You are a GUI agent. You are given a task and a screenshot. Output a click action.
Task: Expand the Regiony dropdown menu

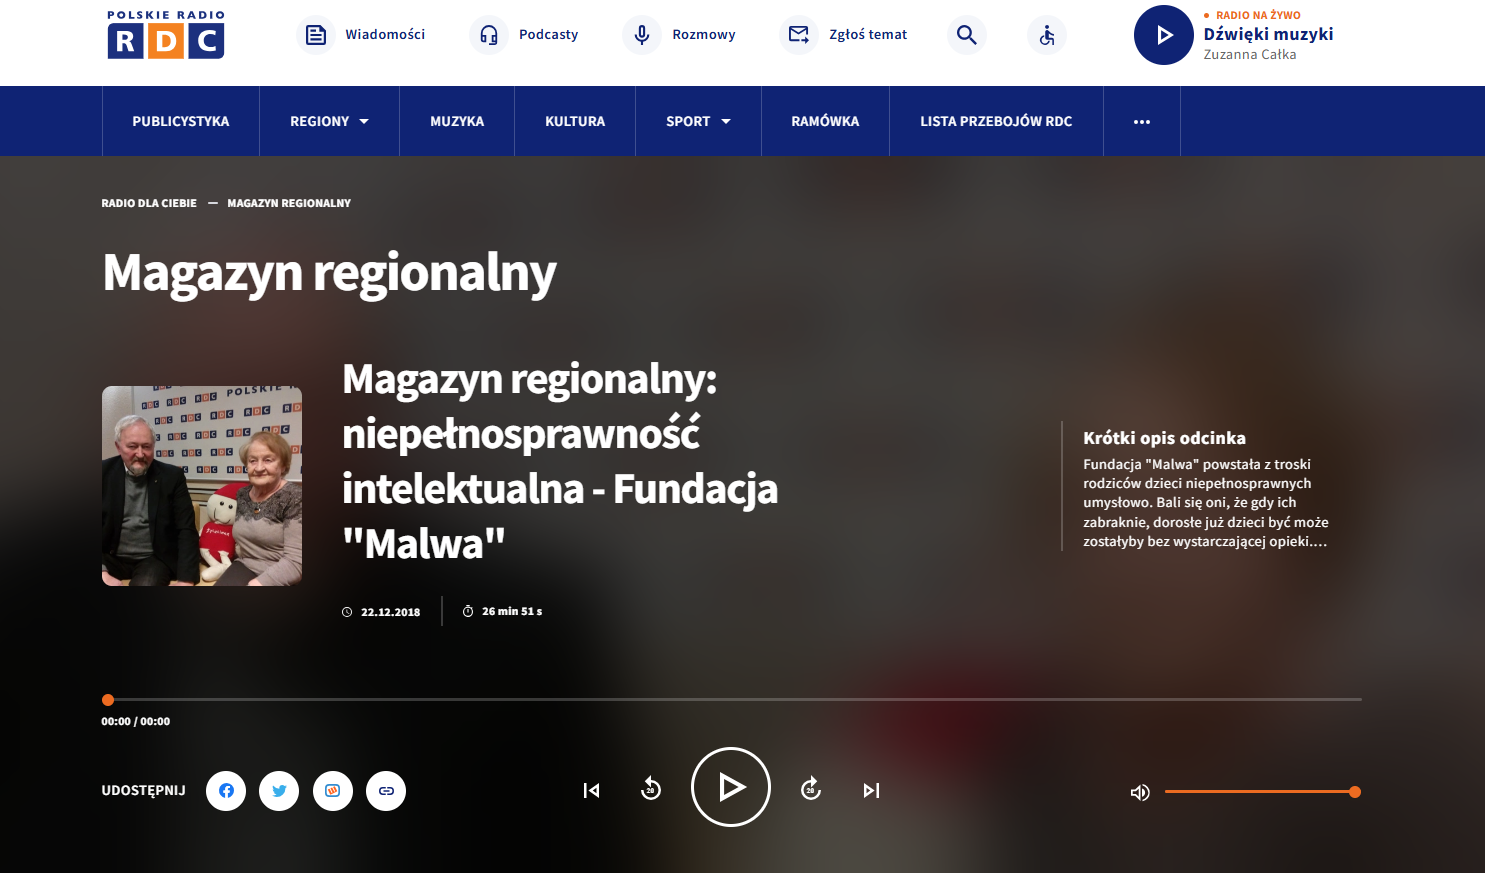click(329, 121)
